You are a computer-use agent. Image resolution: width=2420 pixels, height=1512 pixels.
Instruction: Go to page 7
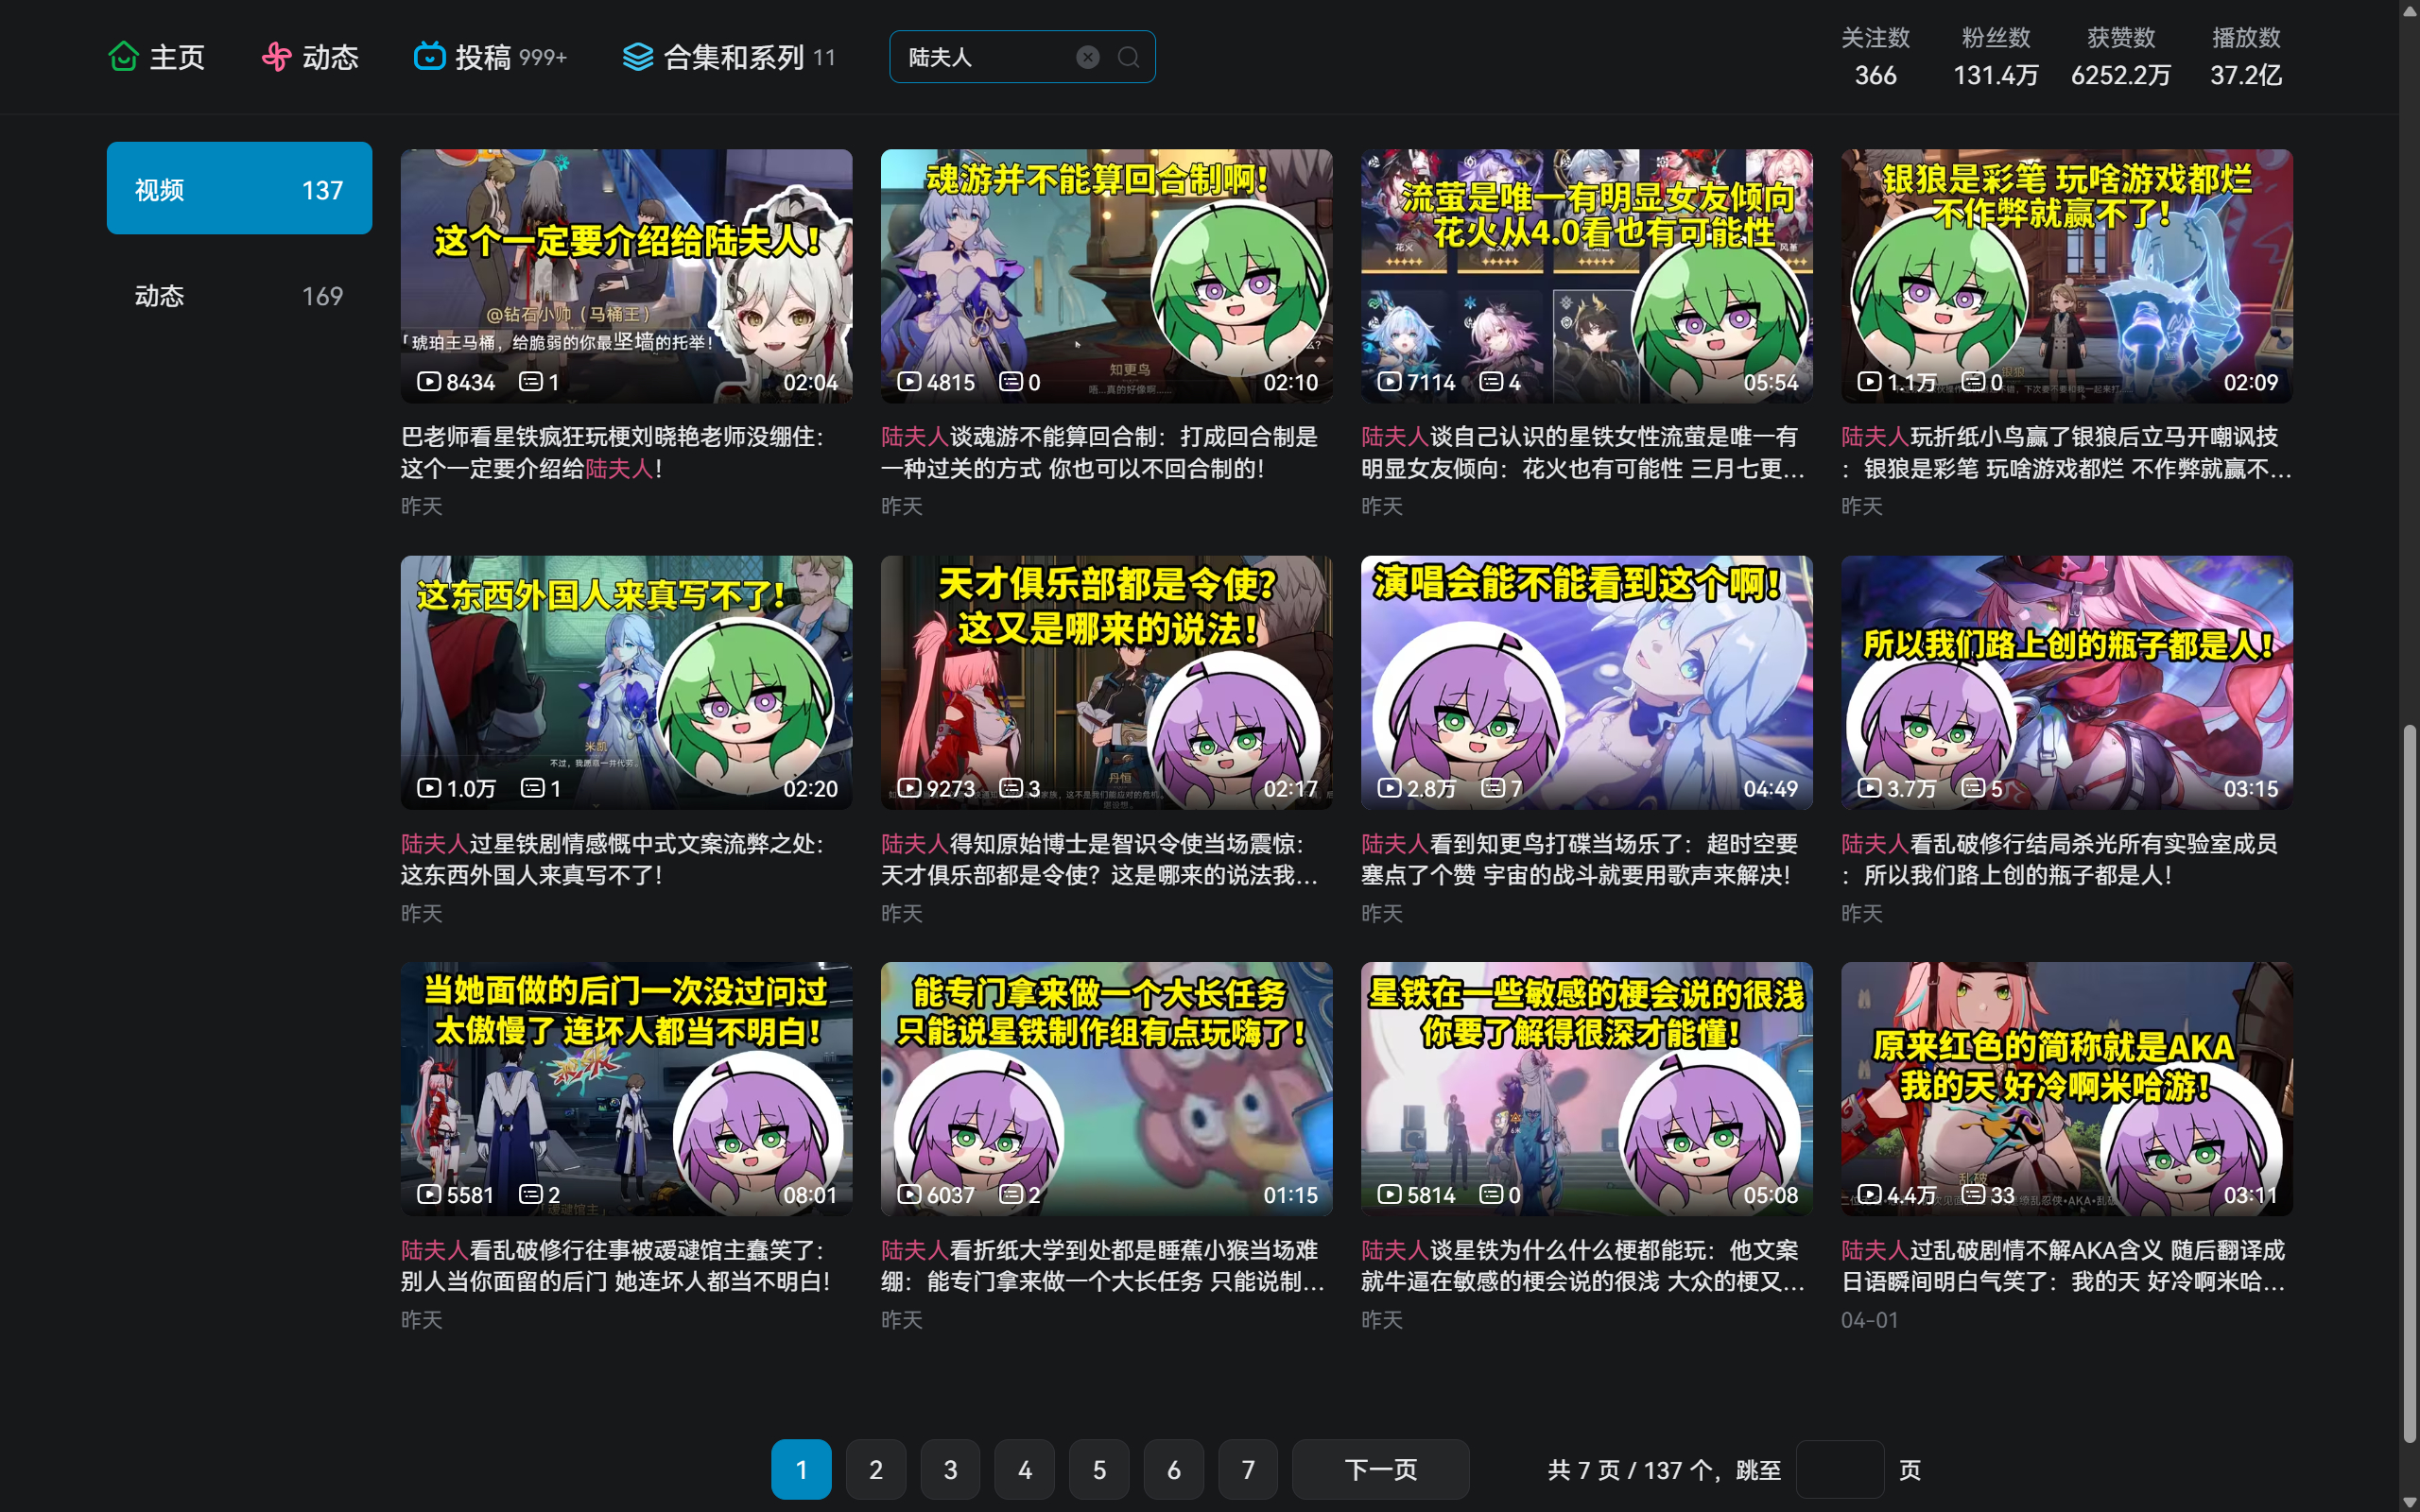click(1247, 1469)
